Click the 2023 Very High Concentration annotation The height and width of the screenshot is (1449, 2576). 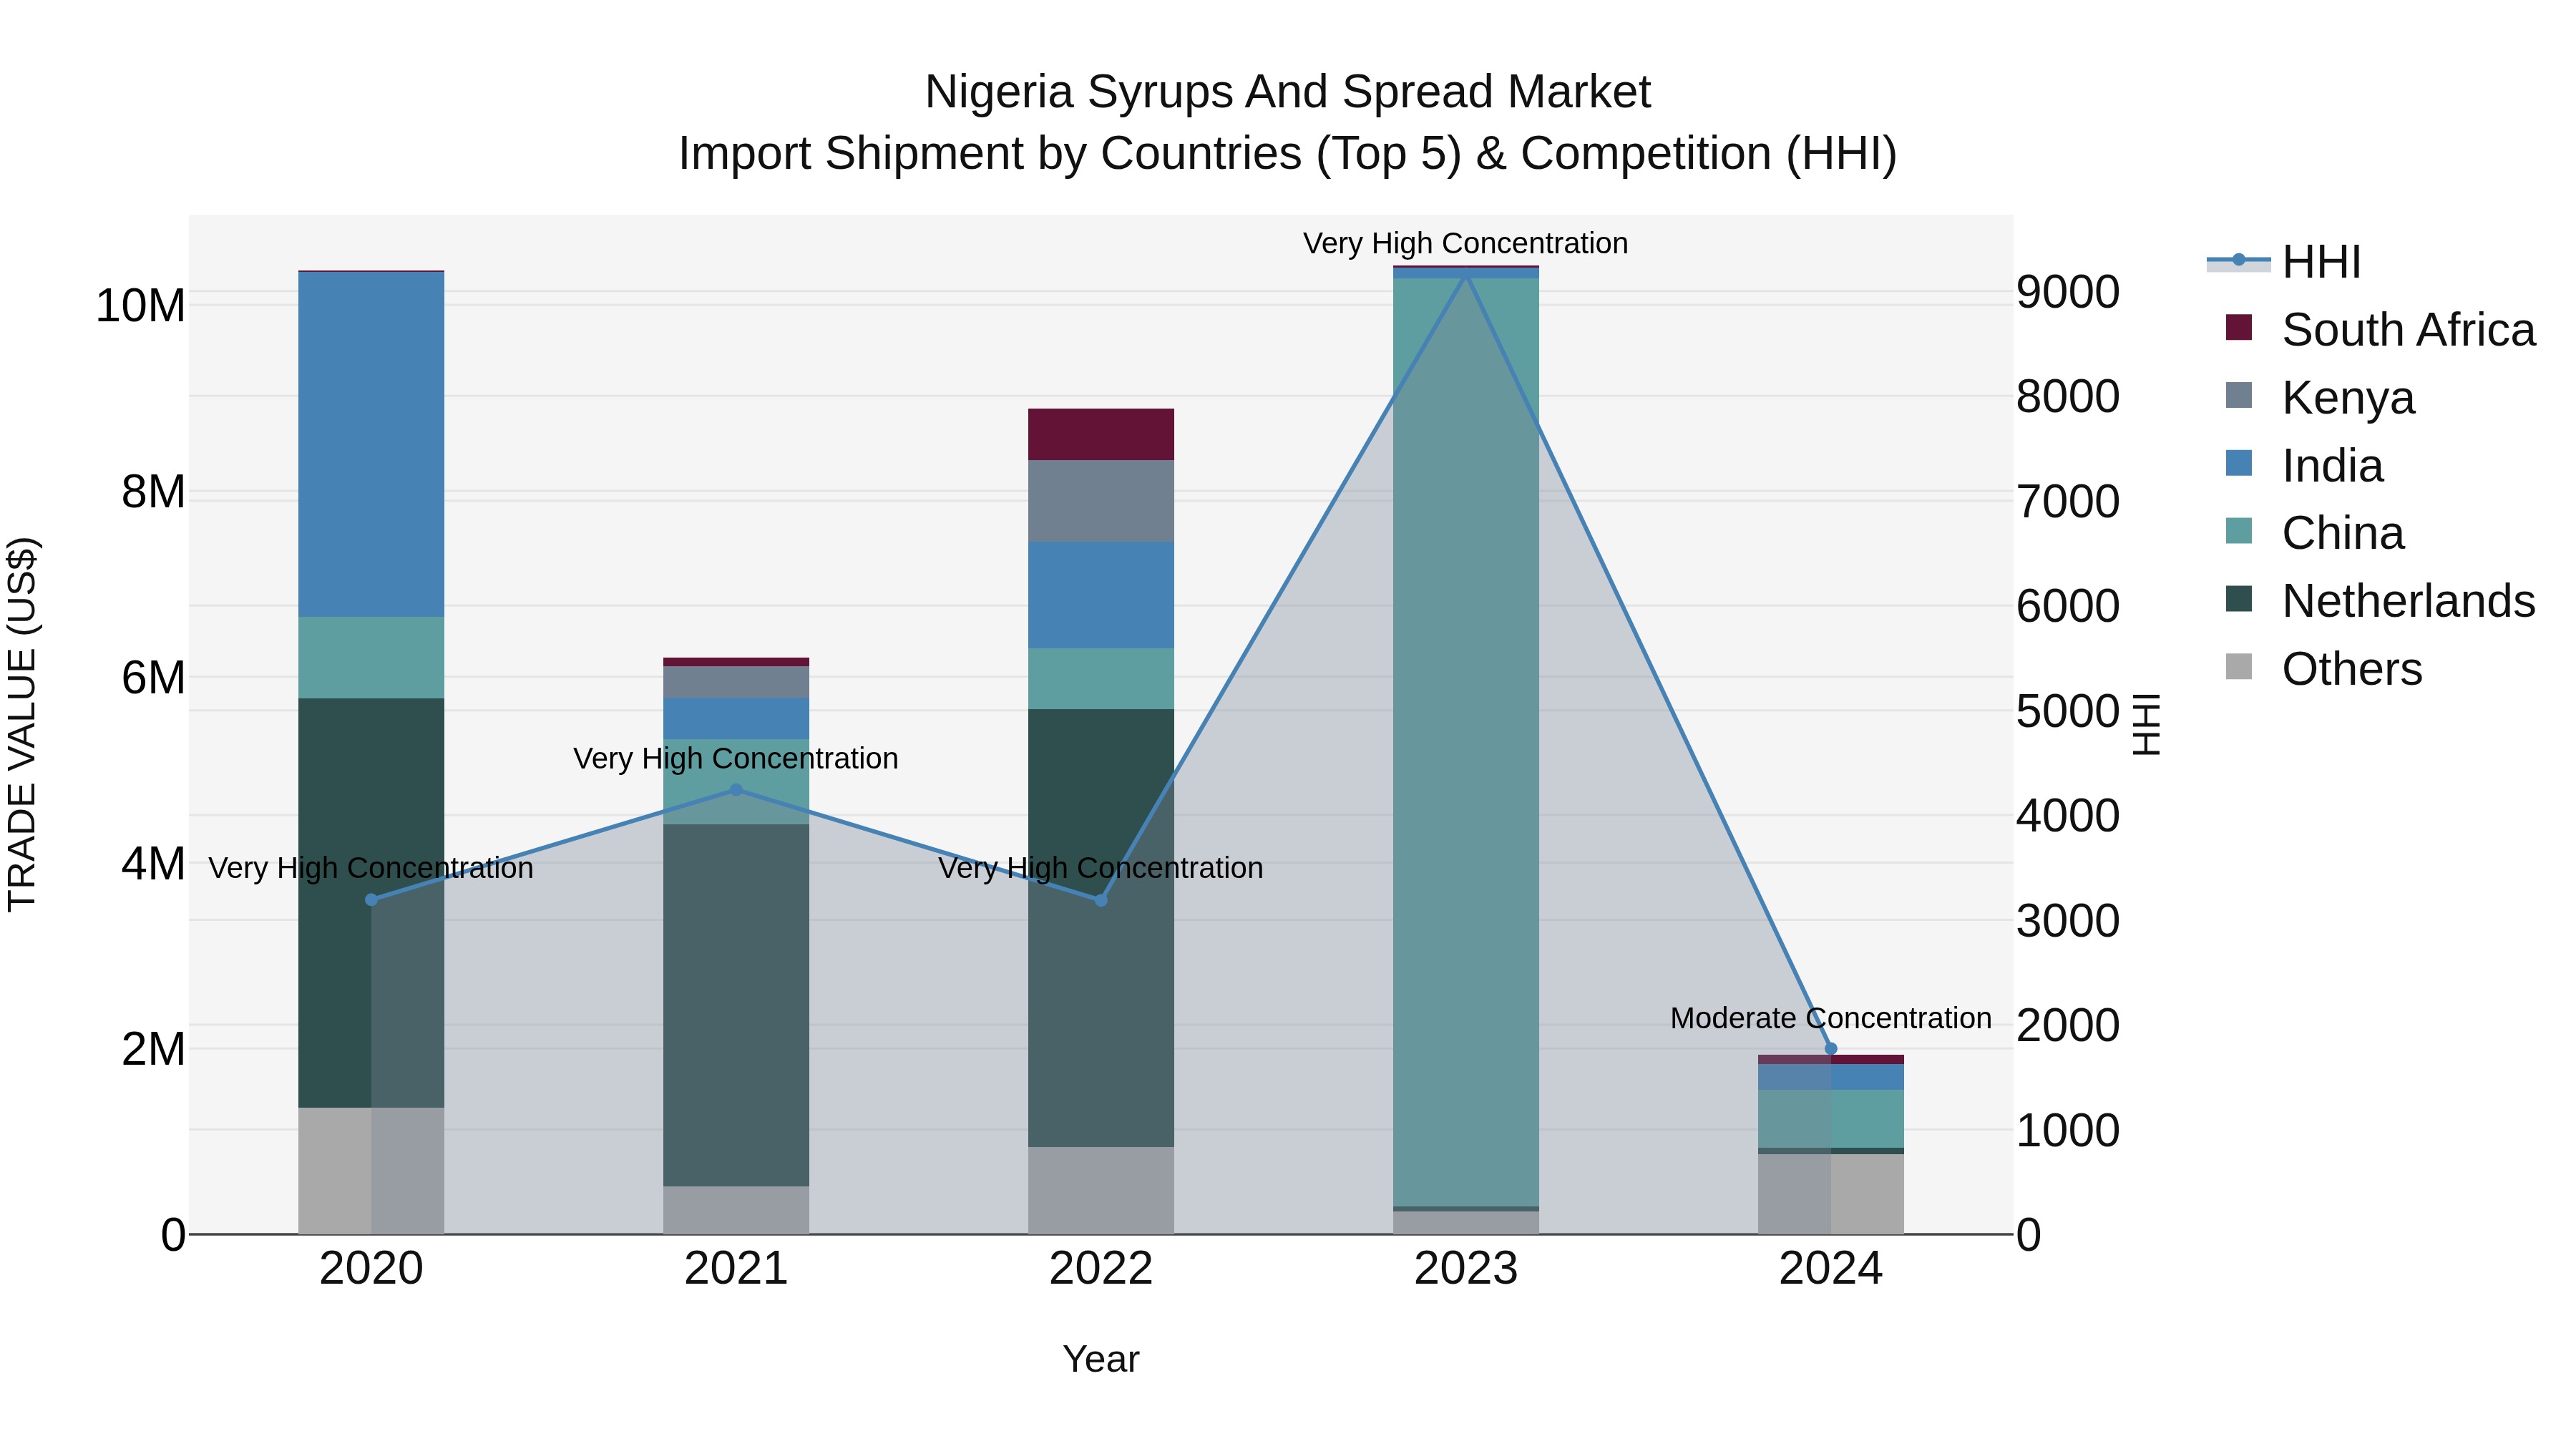[1466, 243]
